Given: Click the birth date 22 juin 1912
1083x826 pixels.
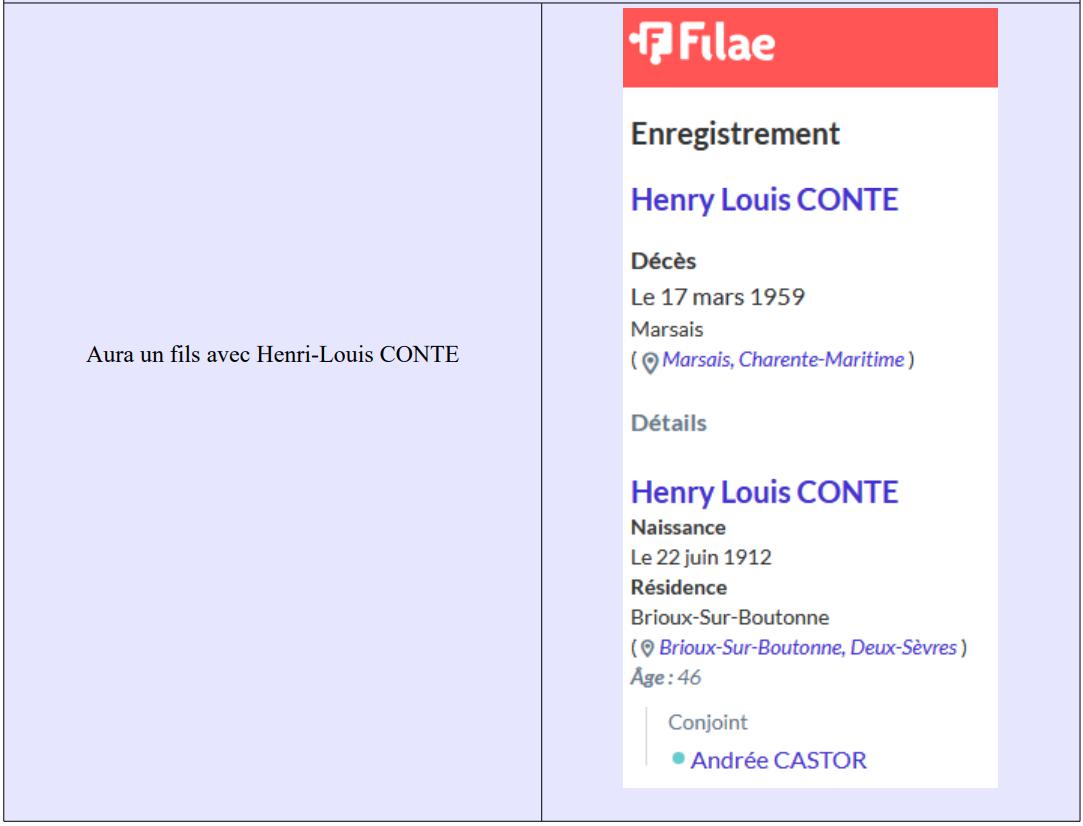Looking at the screenshot, I should (701, 557).
